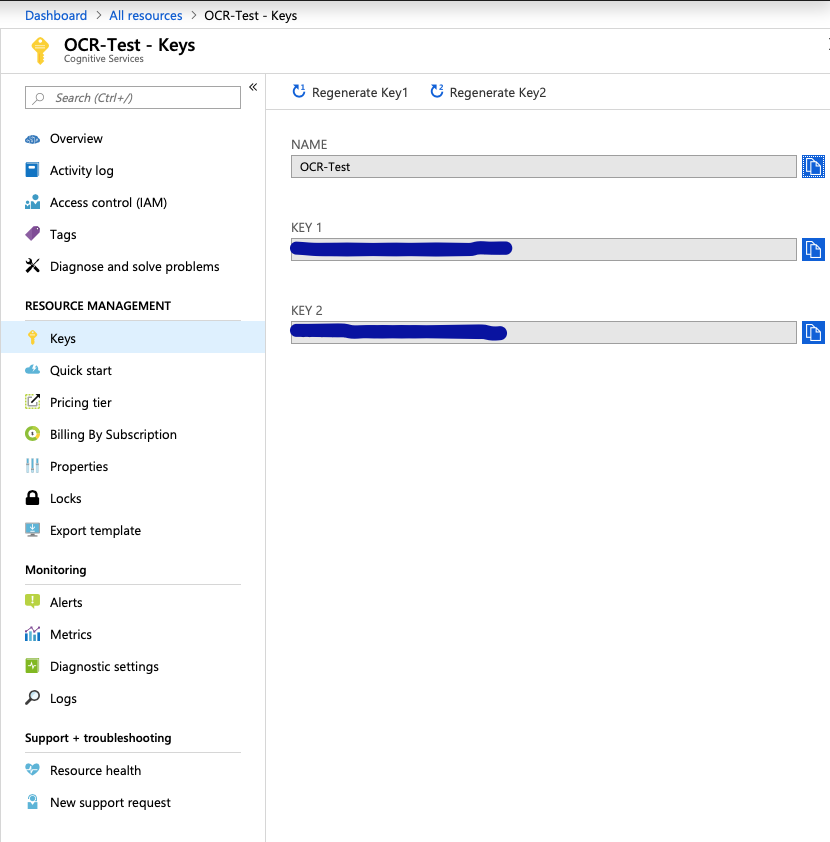Click the Regenerate Key2 button

pos(488,92)
